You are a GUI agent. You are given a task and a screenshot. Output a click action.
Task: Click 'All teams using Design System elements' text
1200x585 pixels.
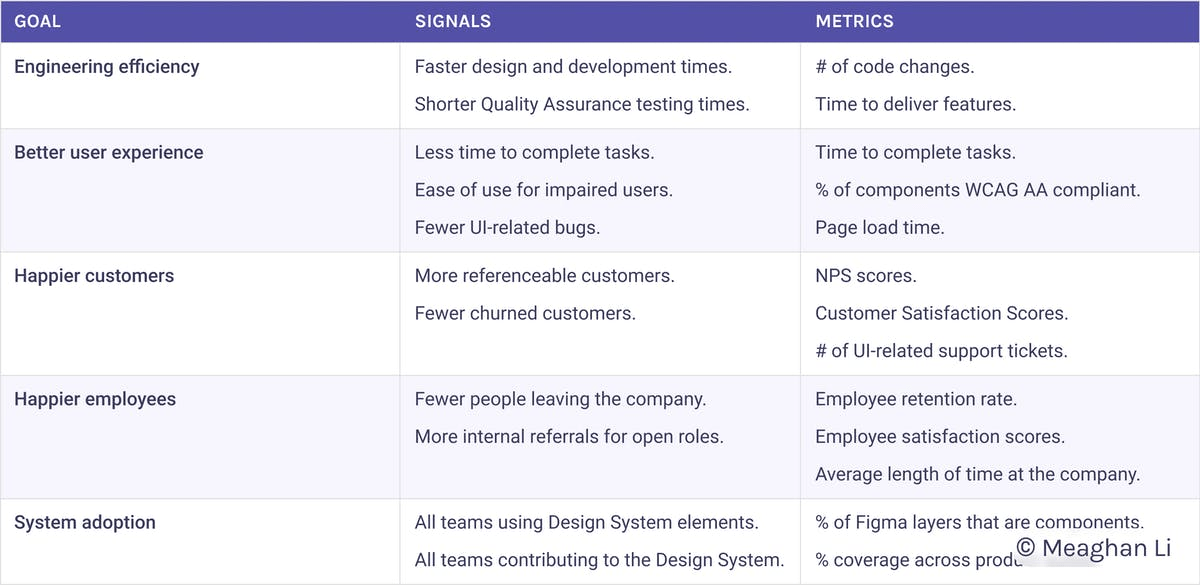(x=587, y=522)
